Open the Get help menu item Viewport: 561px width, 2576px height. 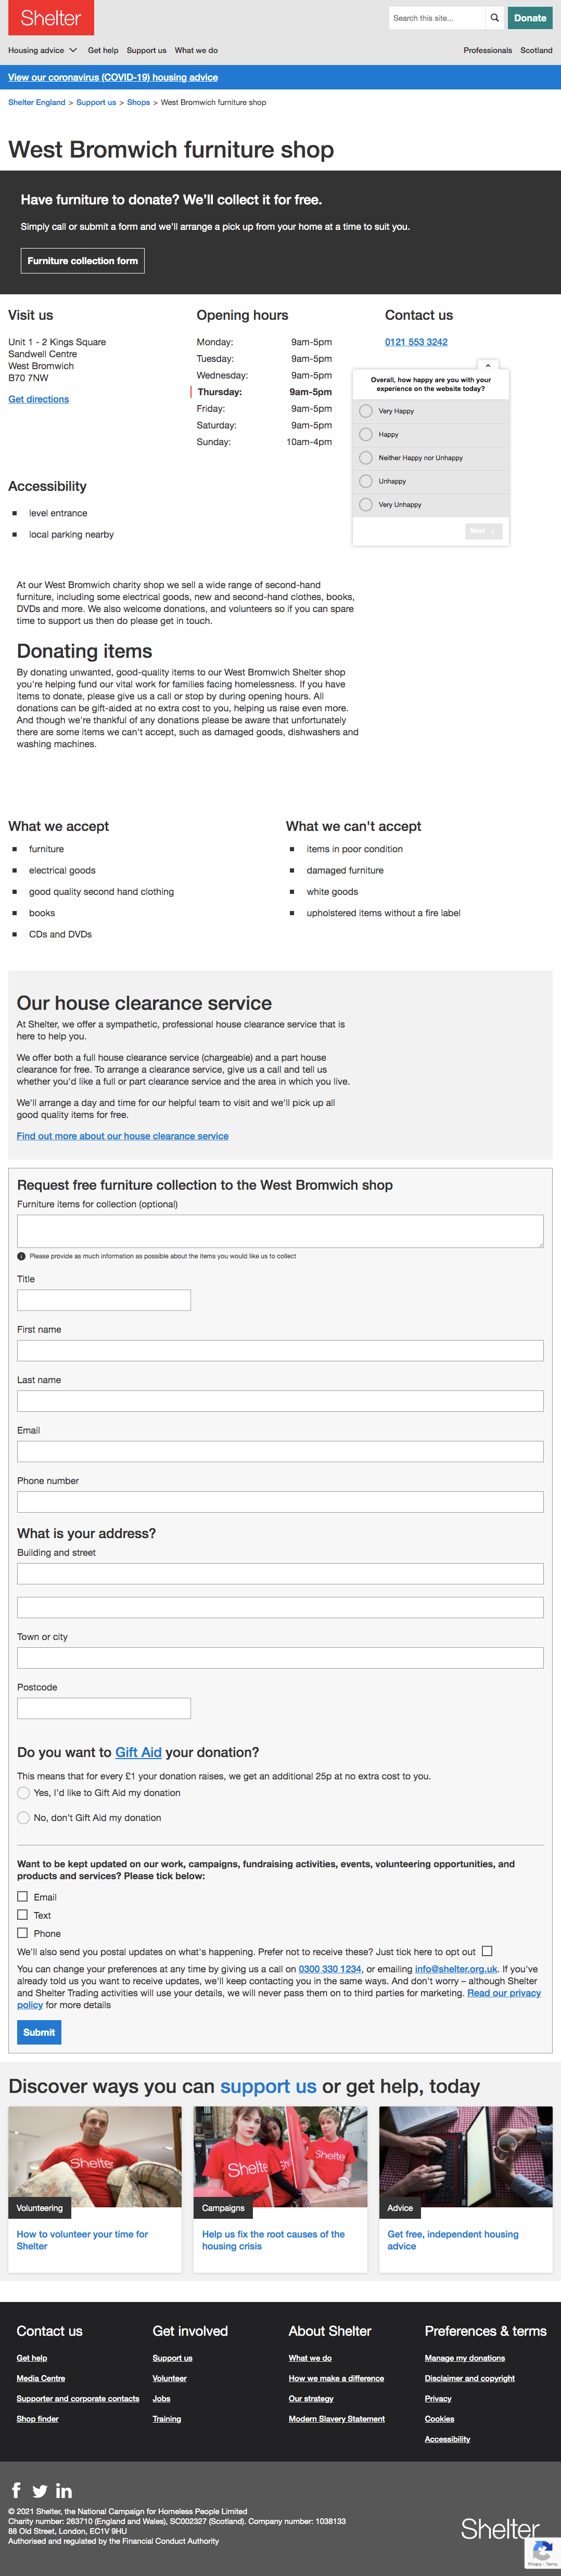103,50
